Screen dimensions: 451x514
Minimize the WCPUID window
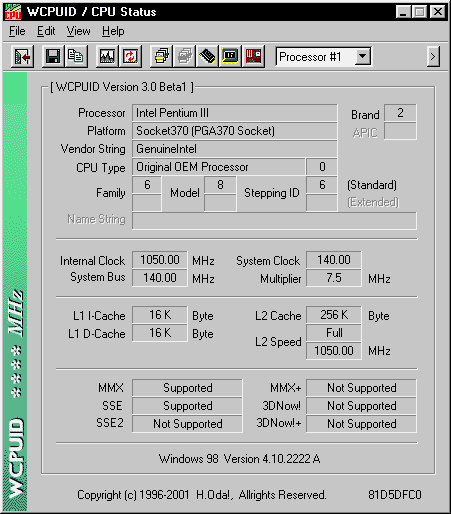click(403, 12)
